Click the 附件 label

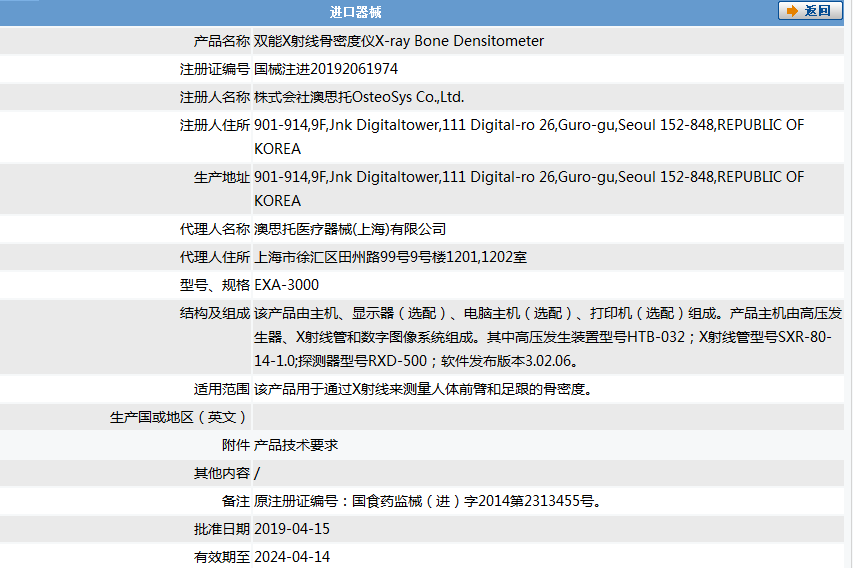click(236, 445)
